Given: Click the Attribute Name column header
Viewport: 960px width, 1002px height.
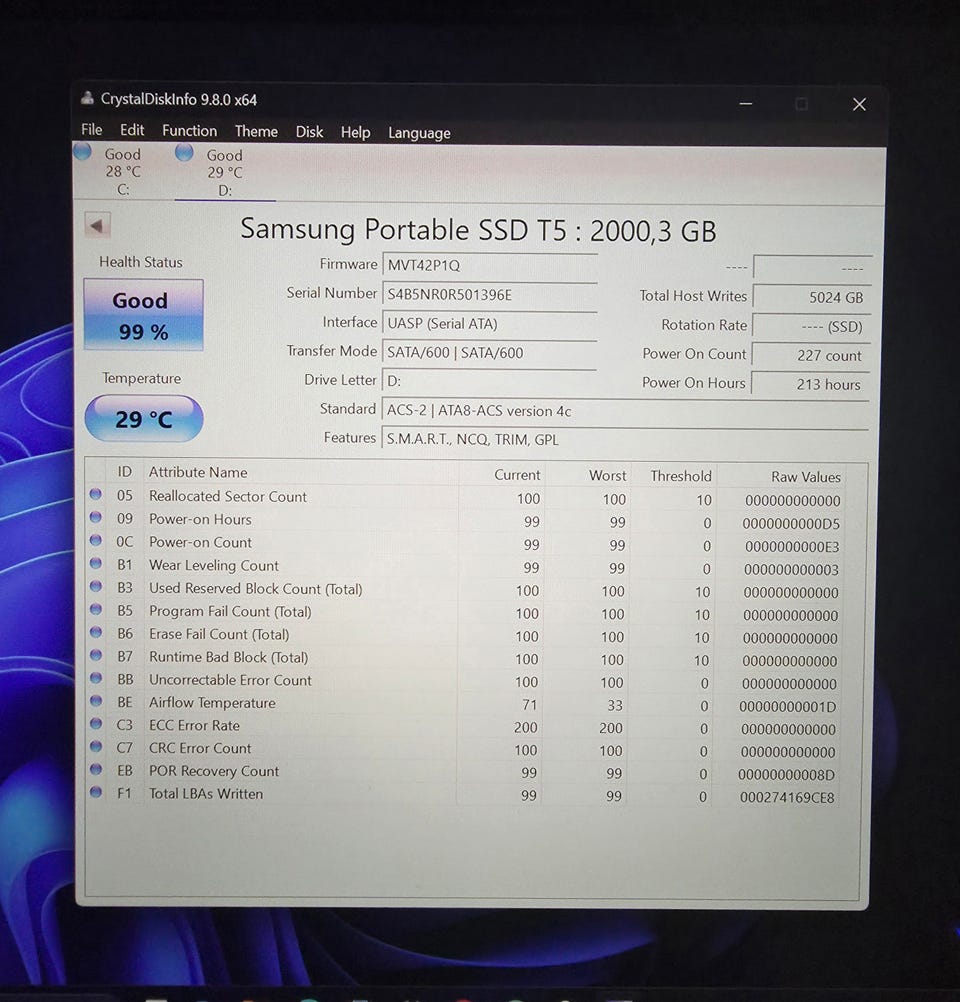Looking at the screenshot, I should click(198, 472).
